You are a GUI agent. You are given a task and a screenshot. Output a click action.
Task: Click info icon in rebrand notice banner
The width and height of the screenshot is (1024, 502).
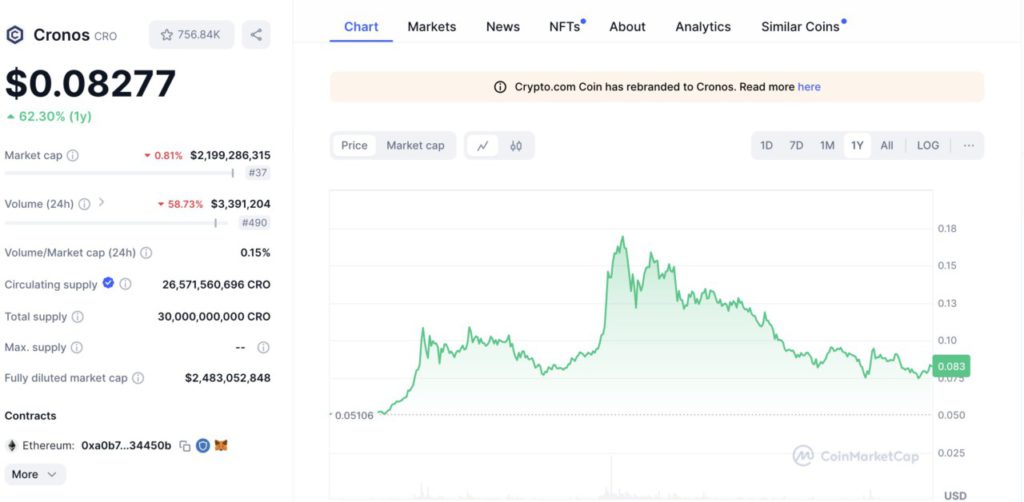coord(500,87)
